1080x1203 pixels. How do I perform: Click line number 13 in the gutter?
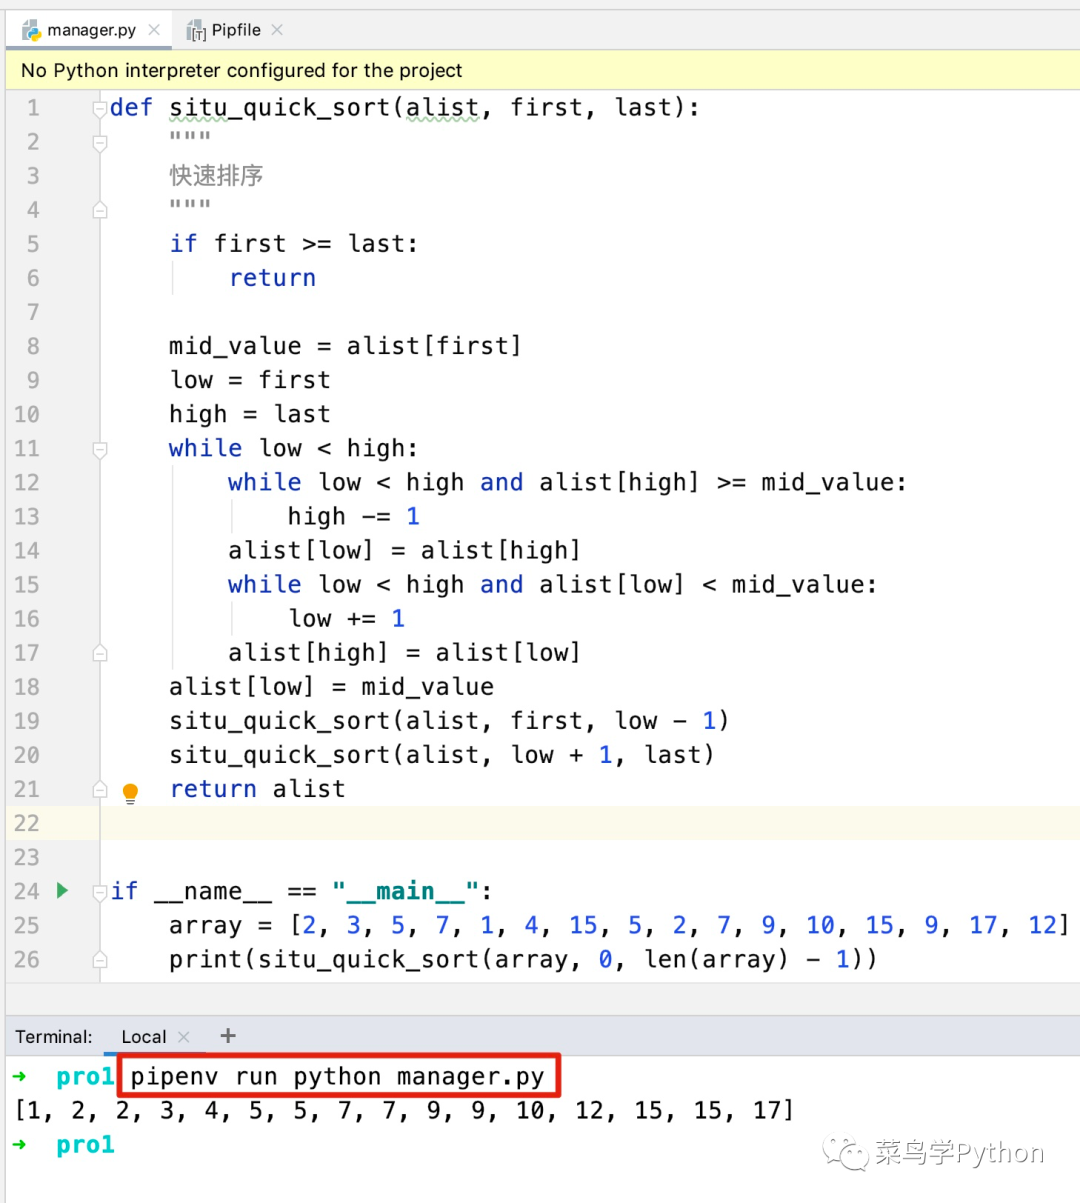click(27, 516)
